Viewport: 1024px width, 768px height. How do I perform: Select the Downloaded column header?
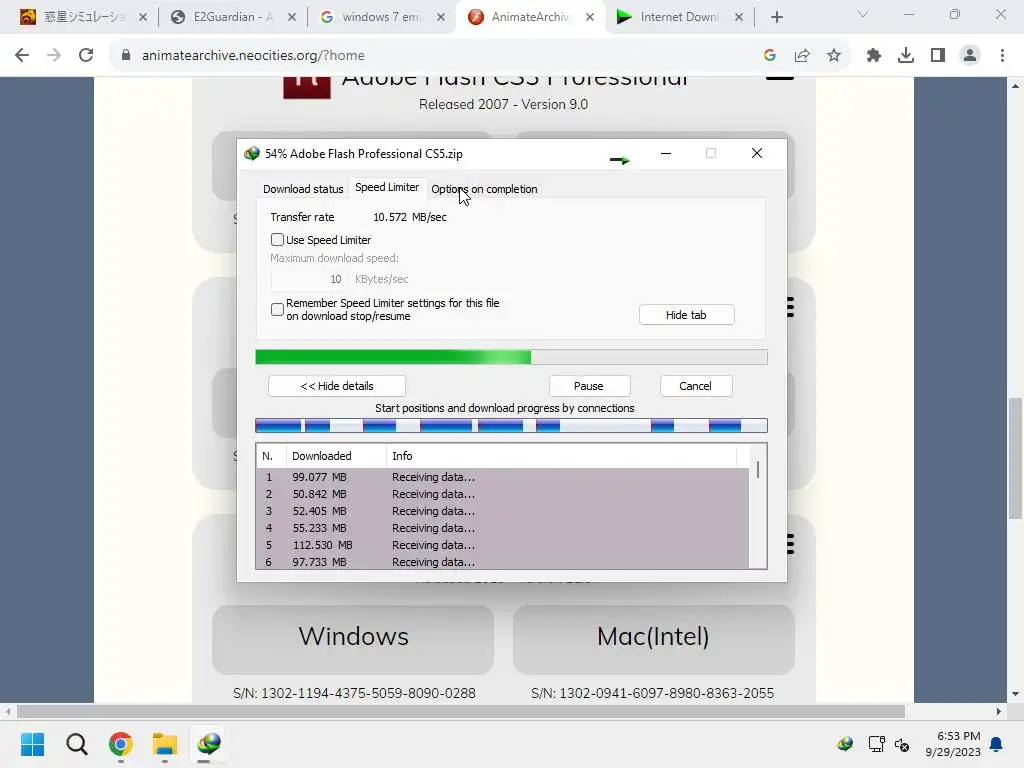(x=336, y=456)
